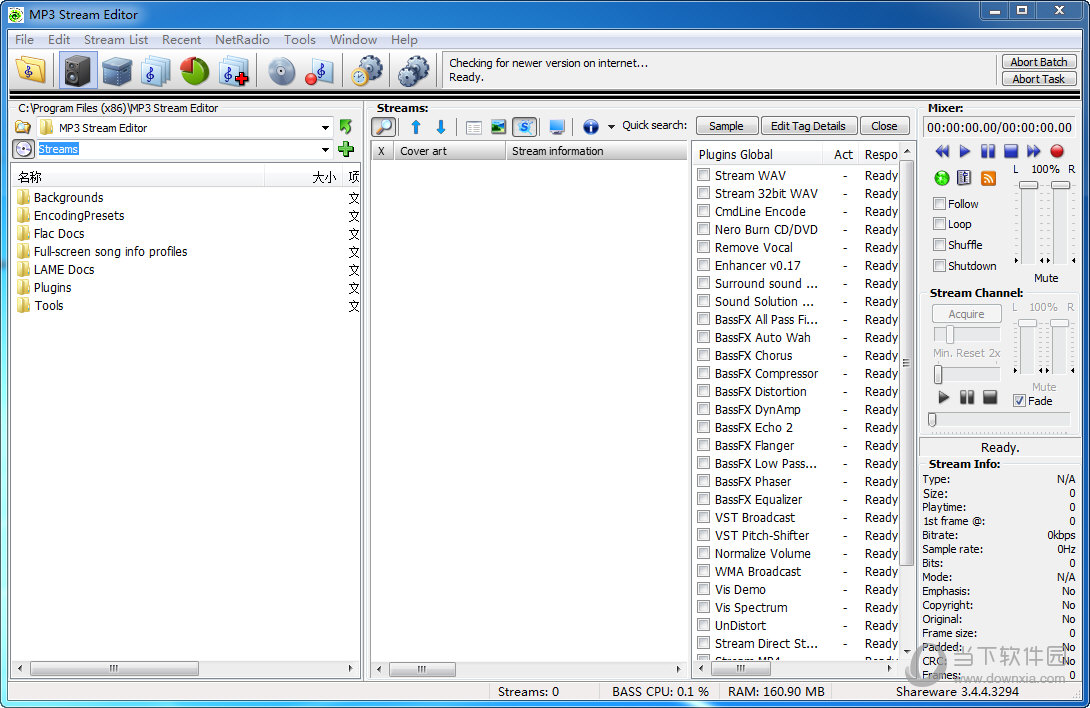Click the green globe icon in Mixer

942,178
